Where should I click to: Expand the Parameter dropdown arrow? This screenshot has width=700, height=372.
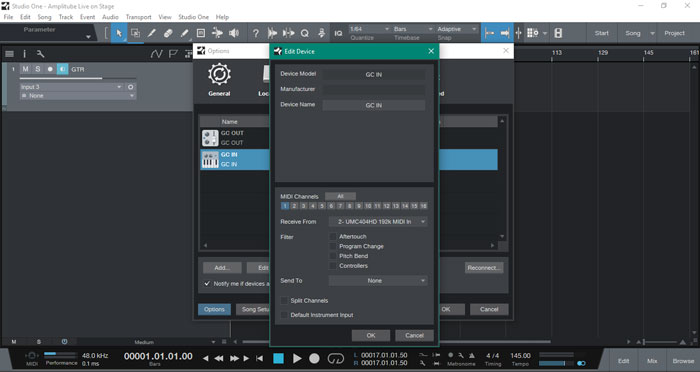(x=88, y=37)
